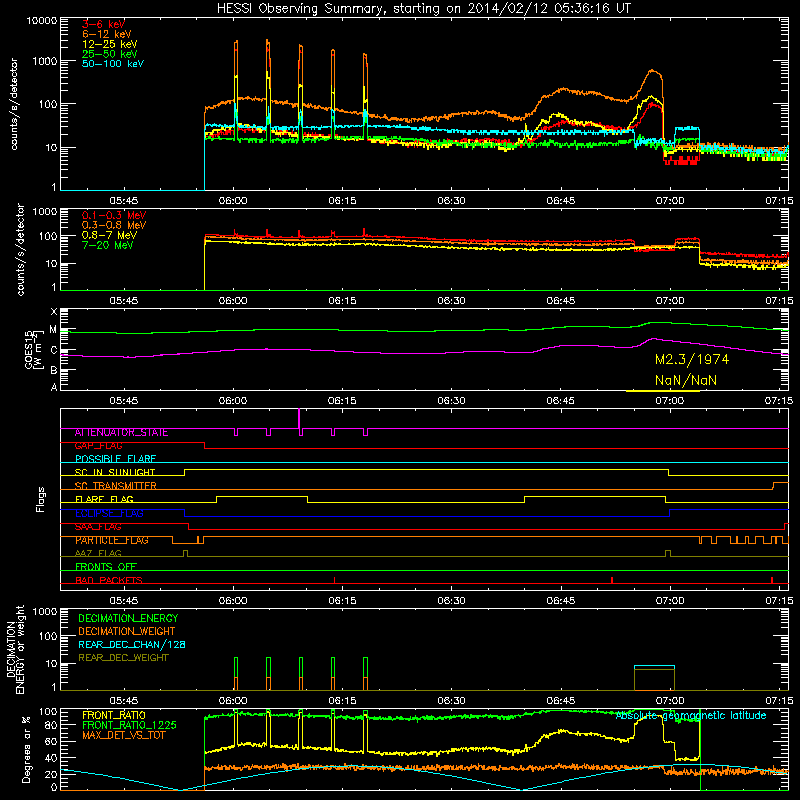Click the yellow '0.8-7 MeV' legend entry
The width and height of the screenshot is (800, 800).
pos(110,235)
